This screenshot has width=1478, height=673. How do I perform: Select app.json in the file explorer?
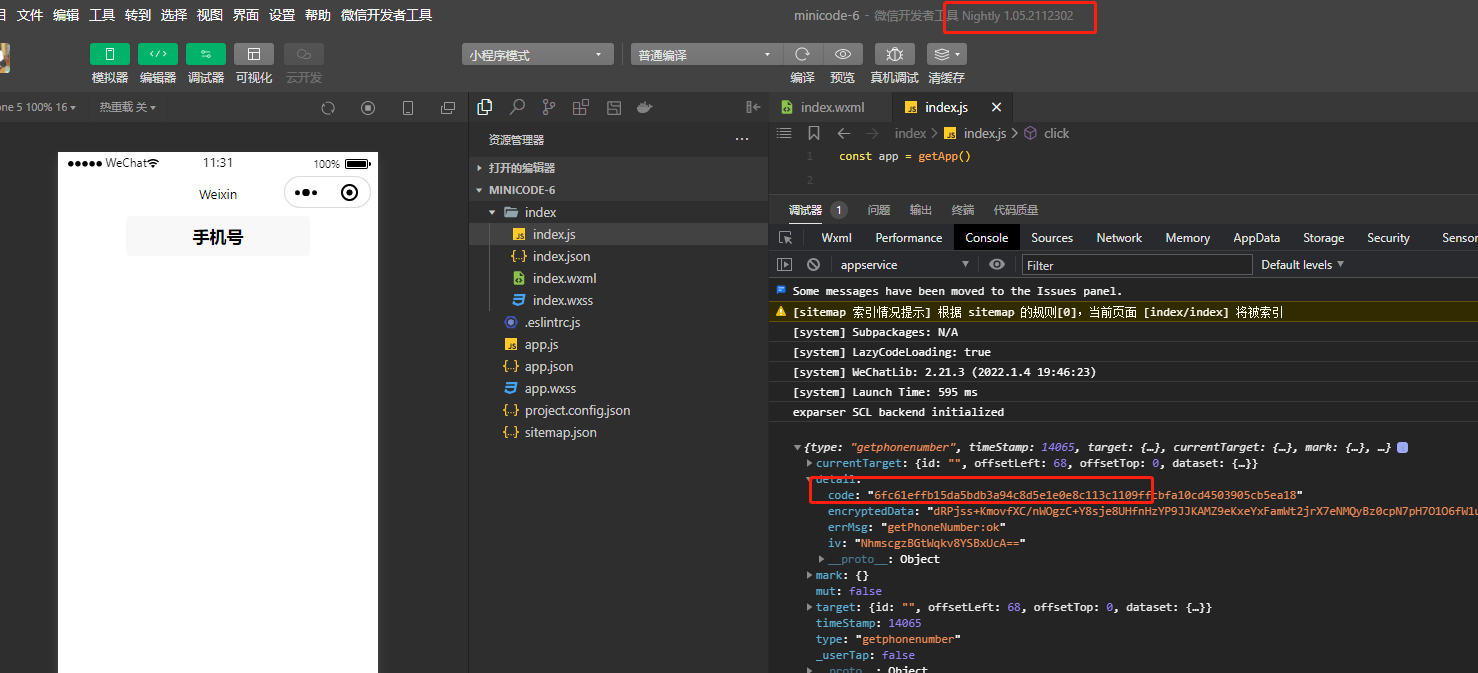coord(548,366)
